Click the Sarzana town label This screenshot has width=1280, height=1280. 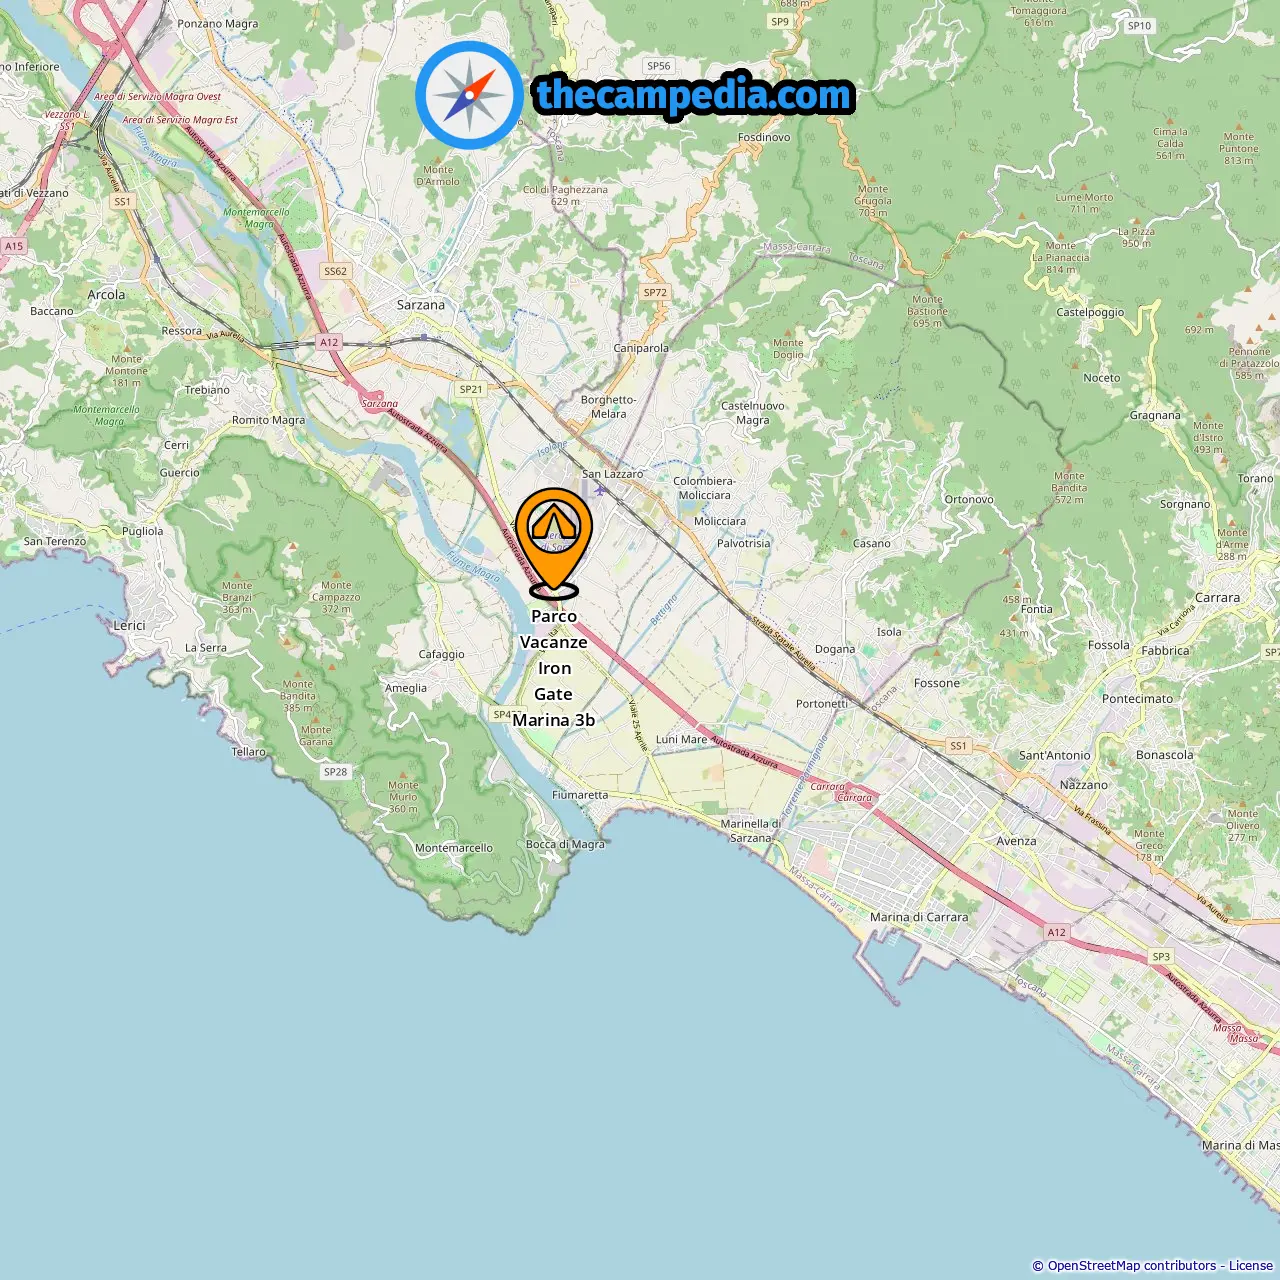[421, 305]
